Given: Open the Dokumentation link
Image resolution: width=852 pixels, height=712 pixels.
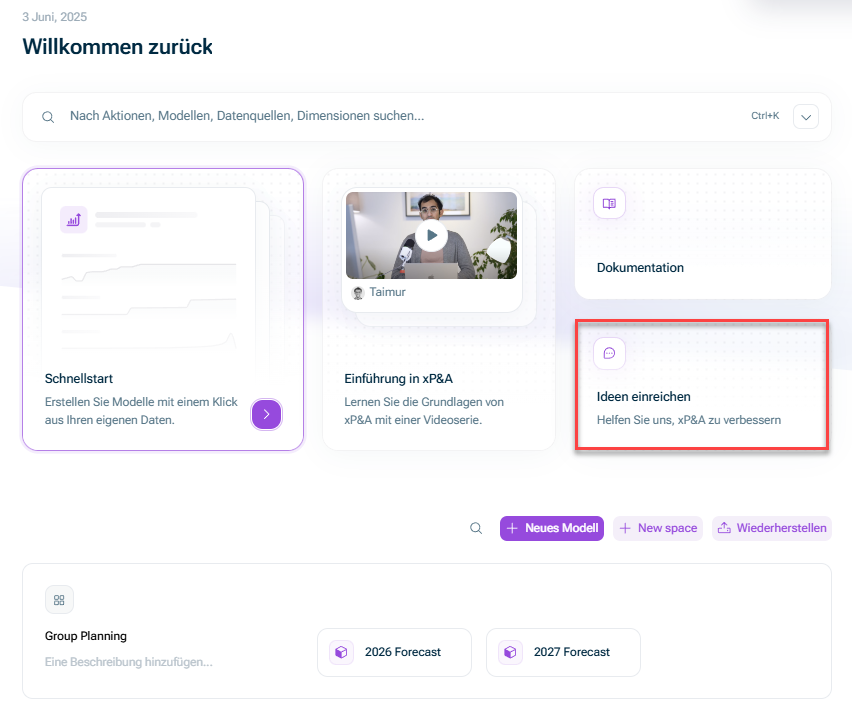Looking at the screenshot, I should click(x=640, y=267).
